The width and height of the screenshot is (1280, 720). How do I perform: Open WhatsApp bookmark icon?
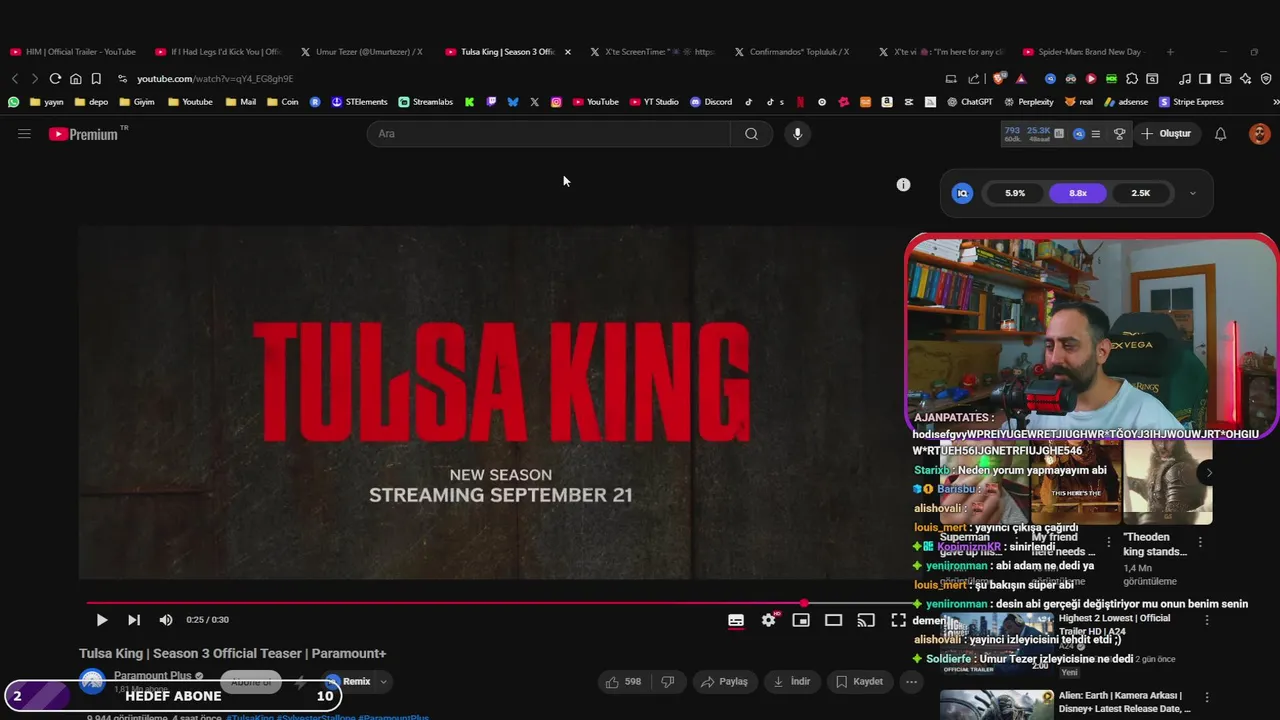pos(14,102)
